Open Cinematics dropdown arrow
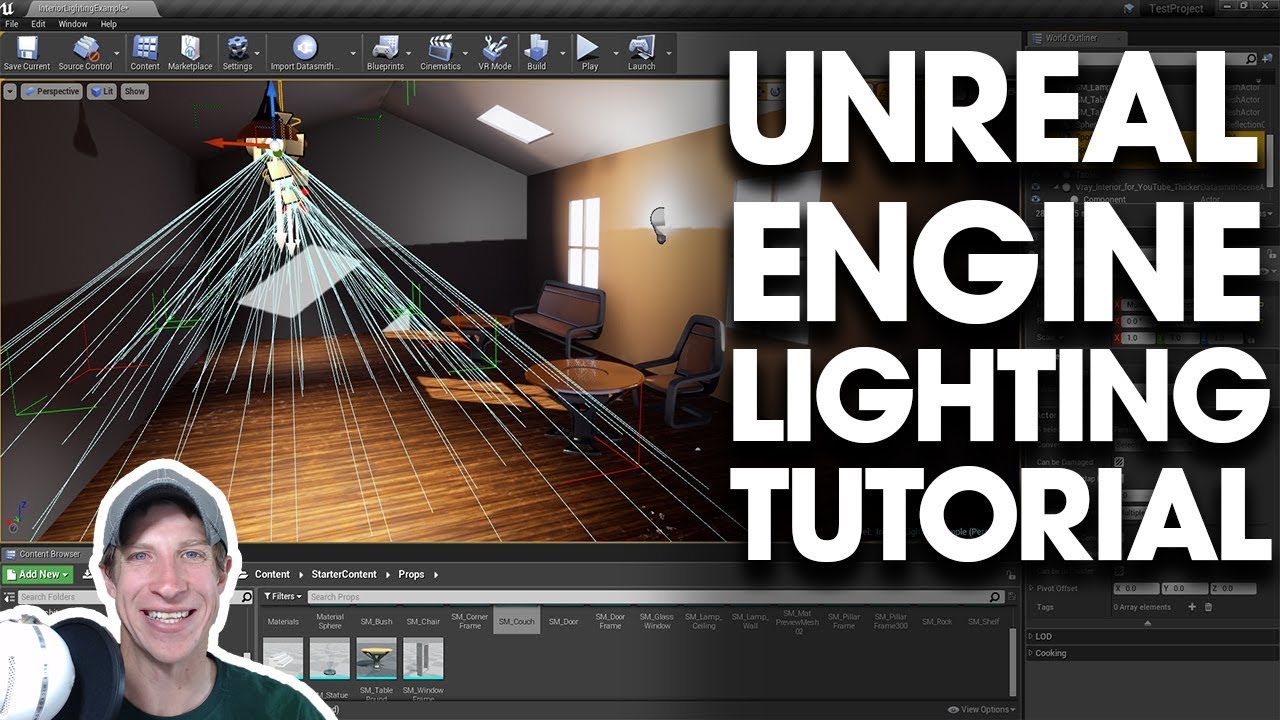 [x=467, y=53]
